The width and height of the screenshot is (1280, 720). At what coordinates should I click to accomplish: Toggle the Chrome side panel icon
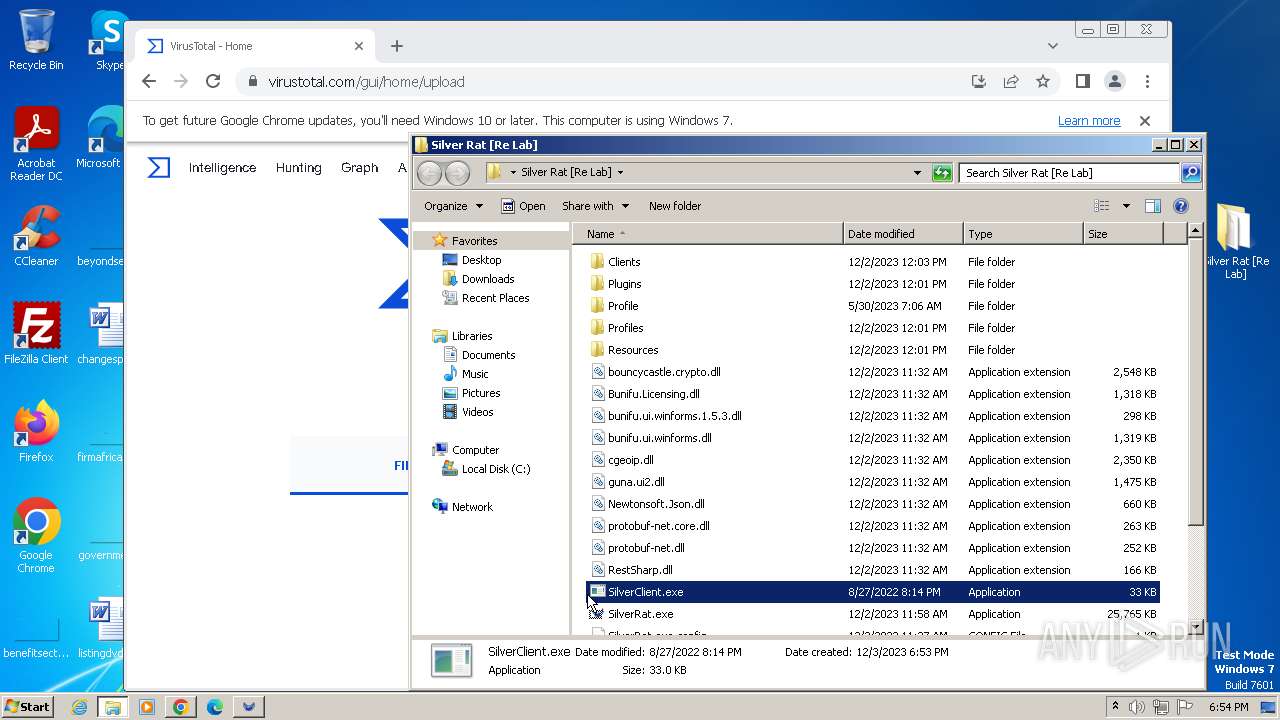click(1083, 82)
